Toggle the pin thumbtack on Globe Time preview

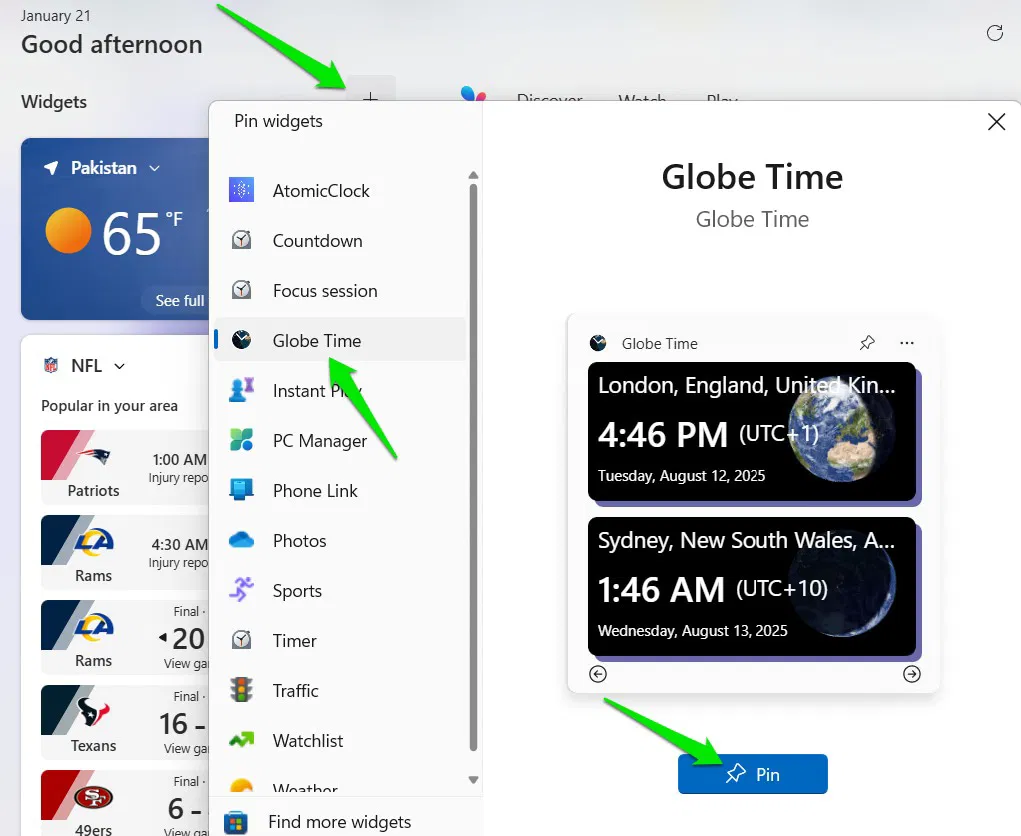(867, 343)
